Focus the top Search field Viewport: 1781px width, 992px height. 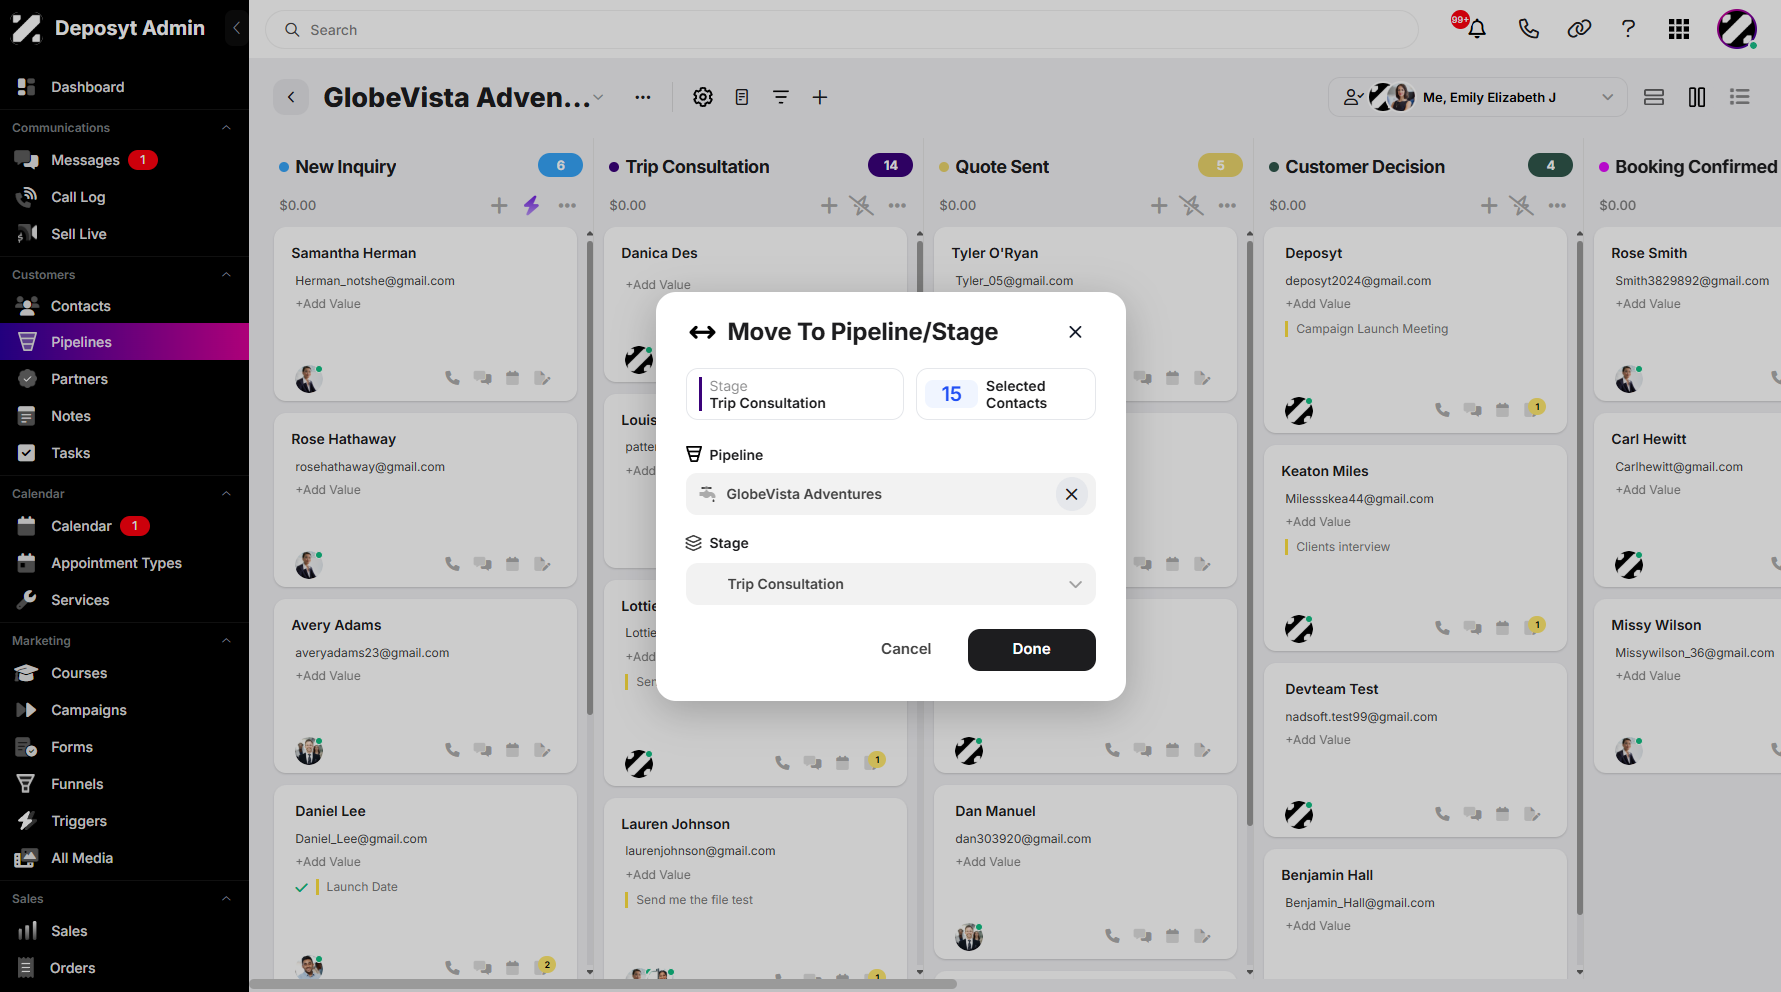pos(841,30)
